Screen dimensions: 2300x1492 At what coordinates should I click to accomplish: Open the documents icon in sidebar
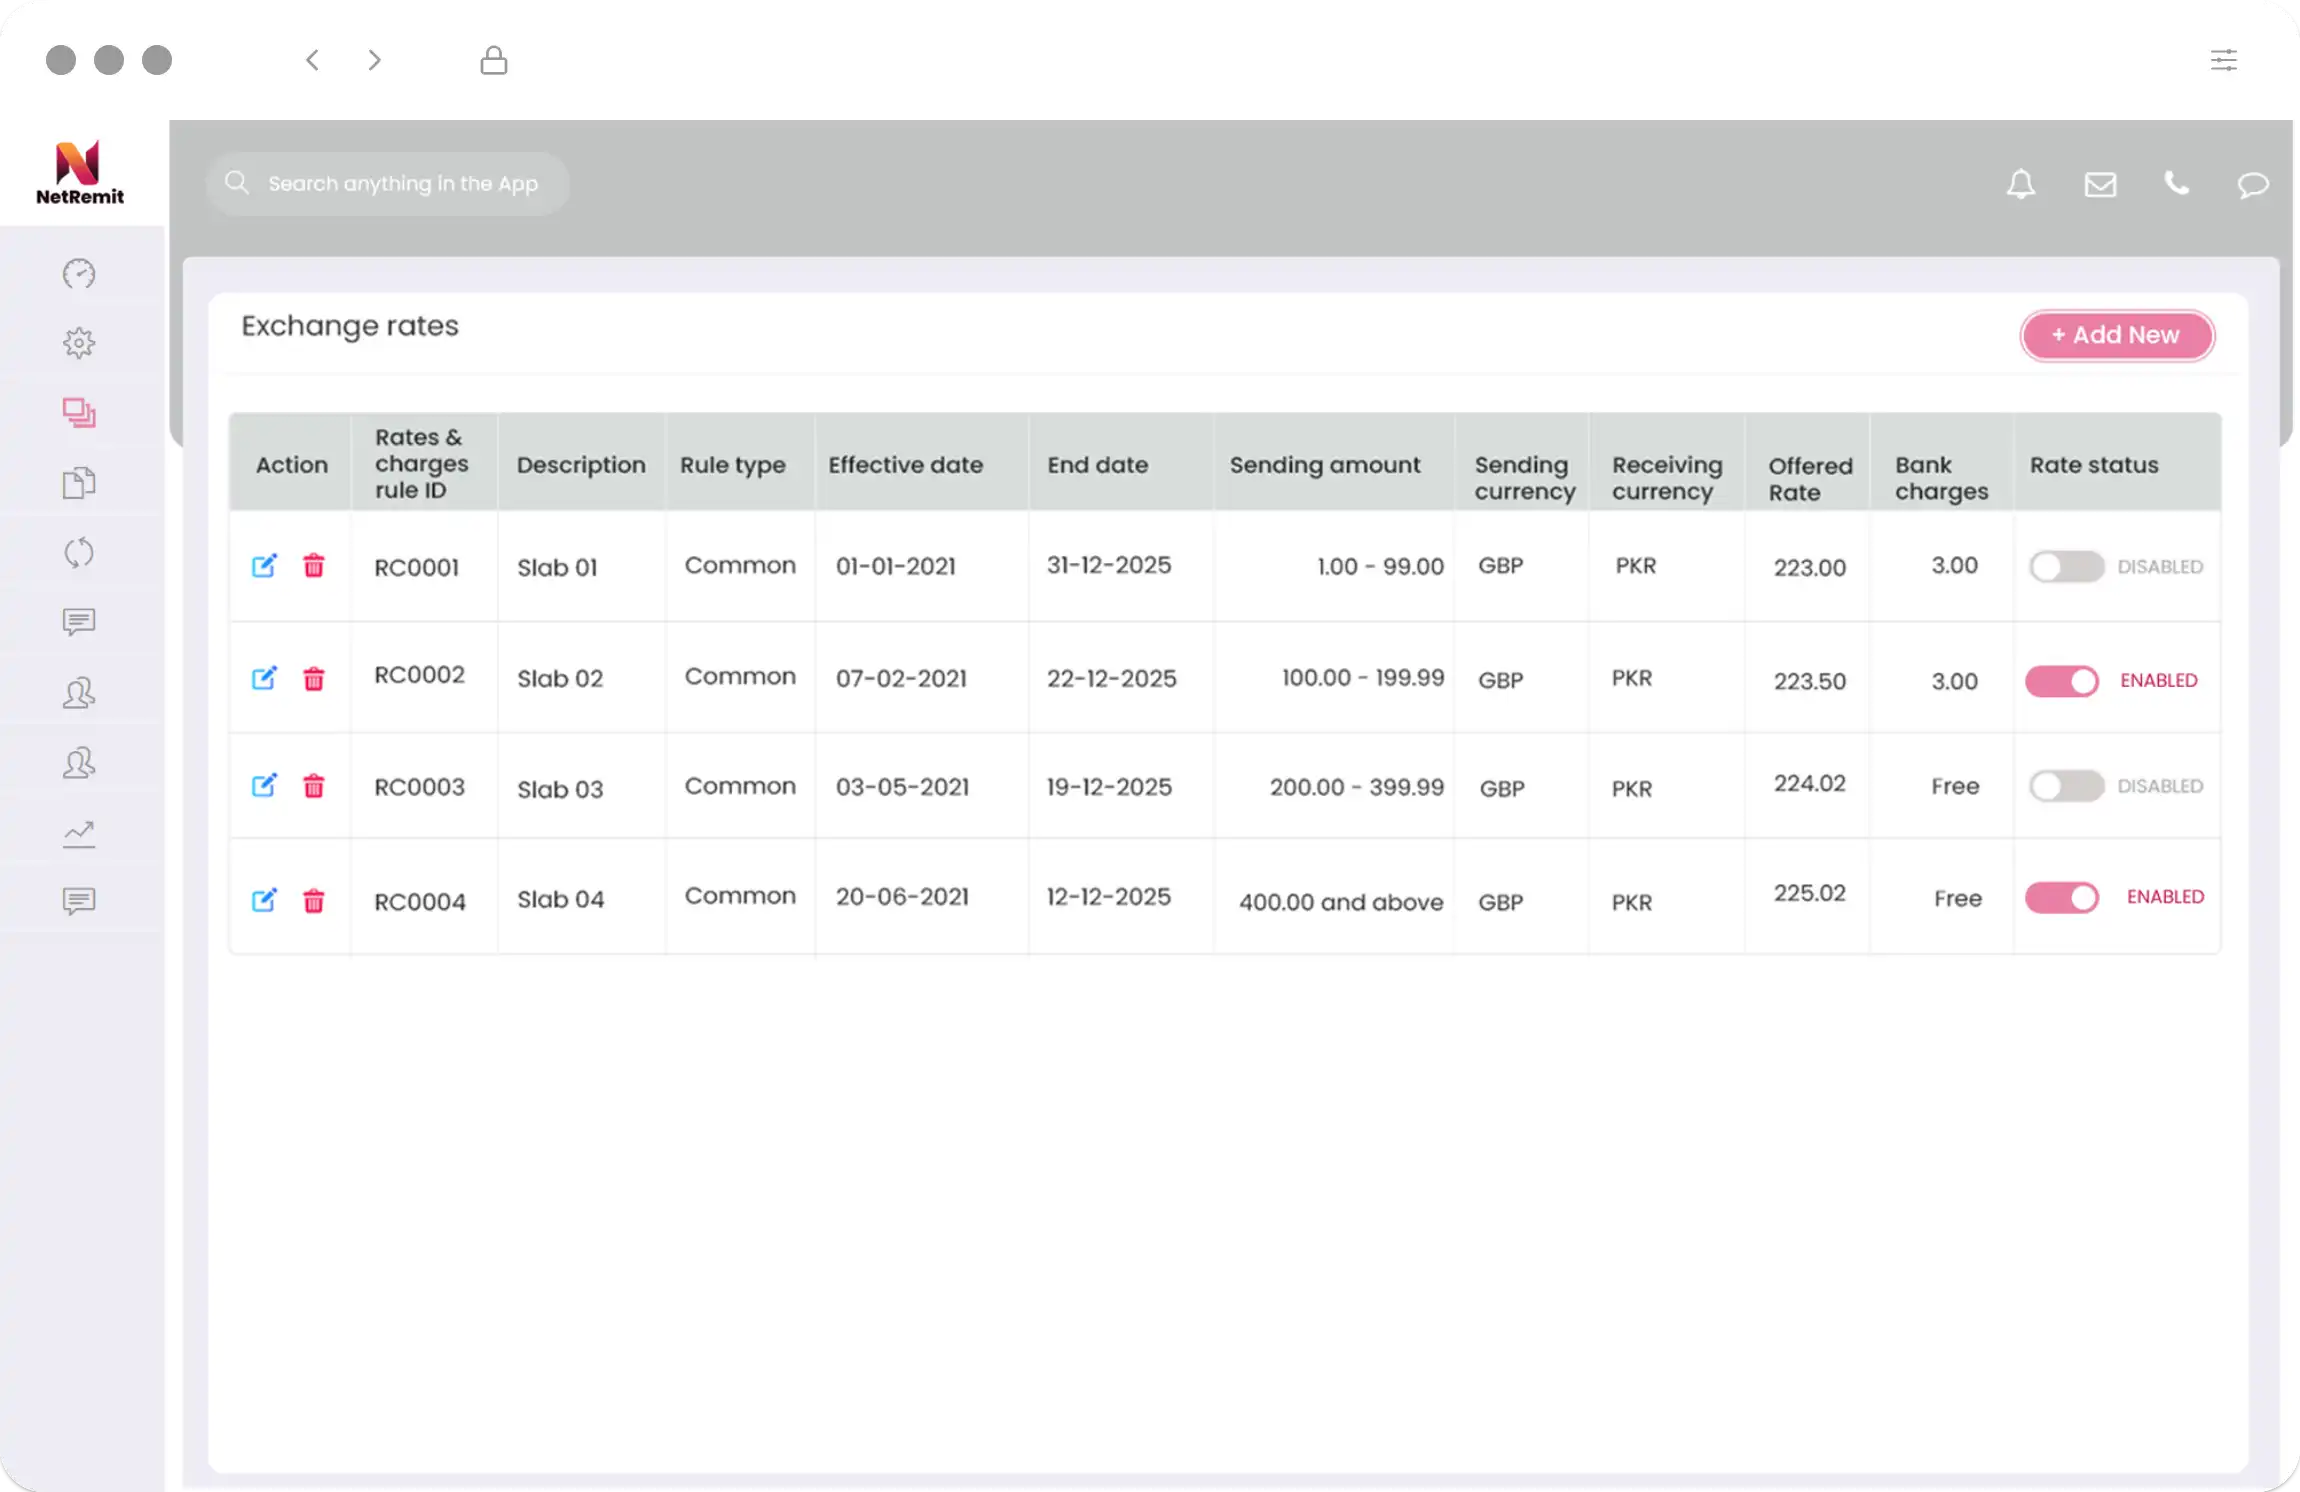tap(79, 483)
